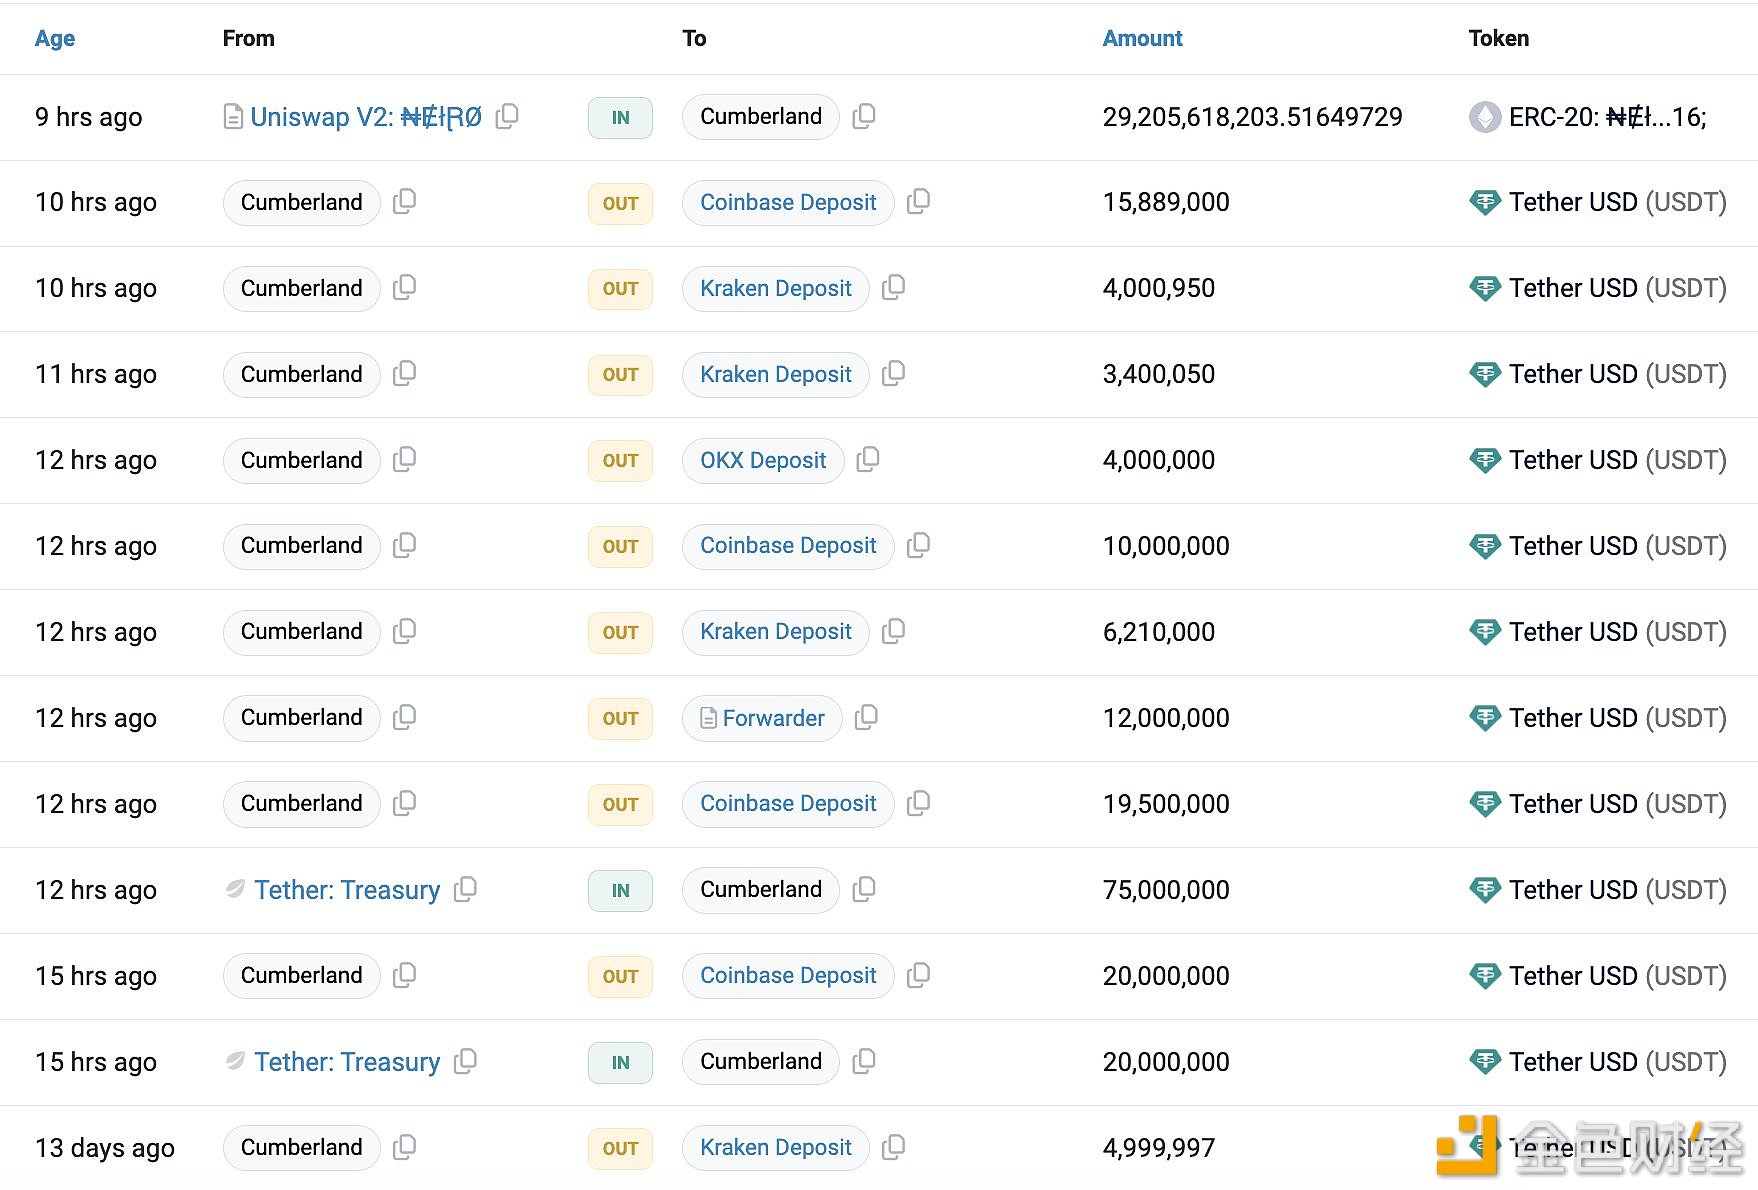1758x1190 pixels.
Task: Copy the Cumberland sender address in the 4,000,000 row
Action: tap(404, 460)
